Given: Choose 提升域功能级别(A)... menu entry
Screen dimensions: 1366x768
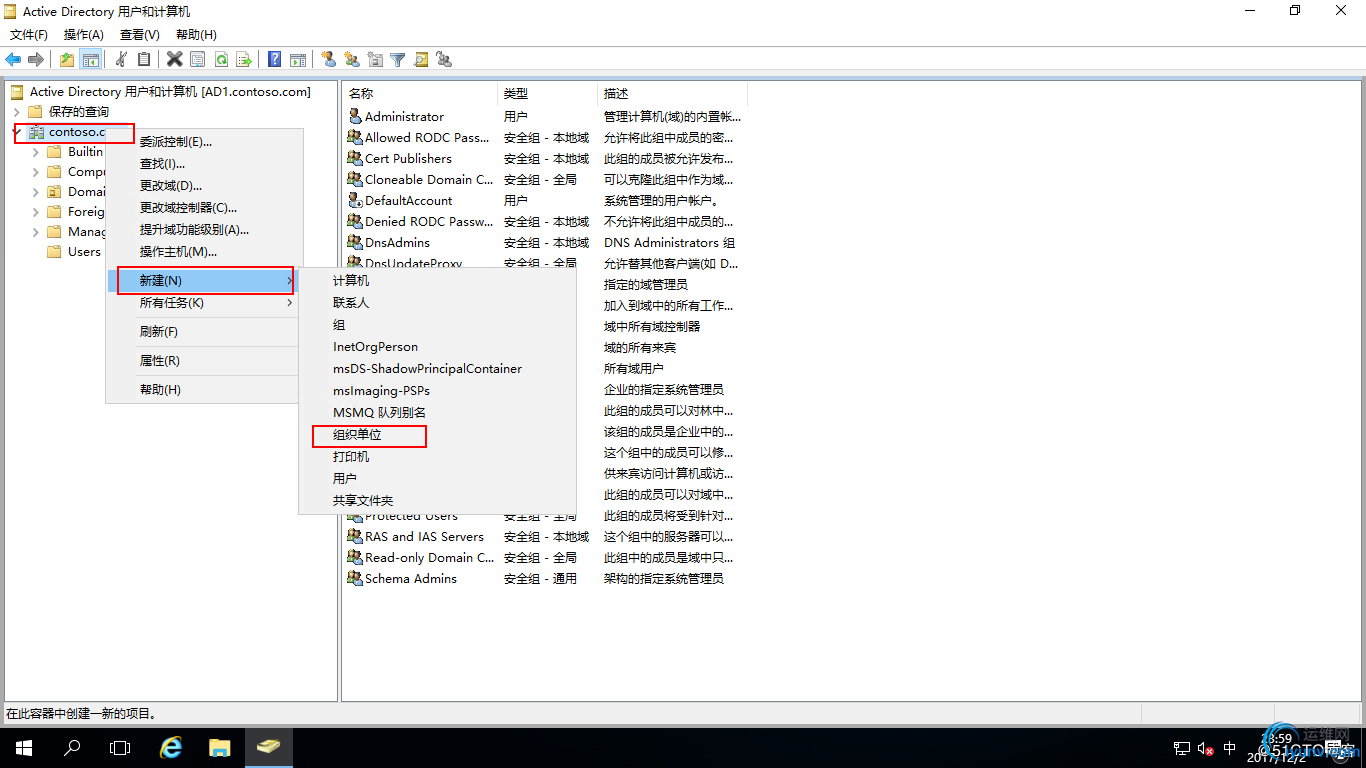Looking at the screenshot, I should pos(203,229).
